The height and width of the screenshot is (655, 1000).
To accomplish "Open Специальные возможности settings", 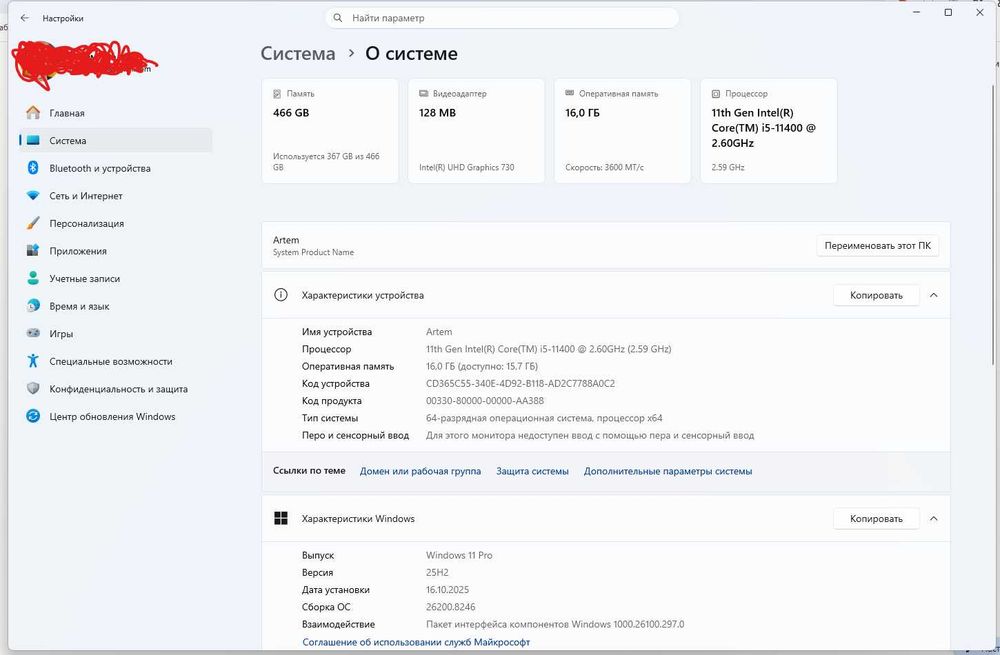I will pyautogui.click(x=115, y=361).
